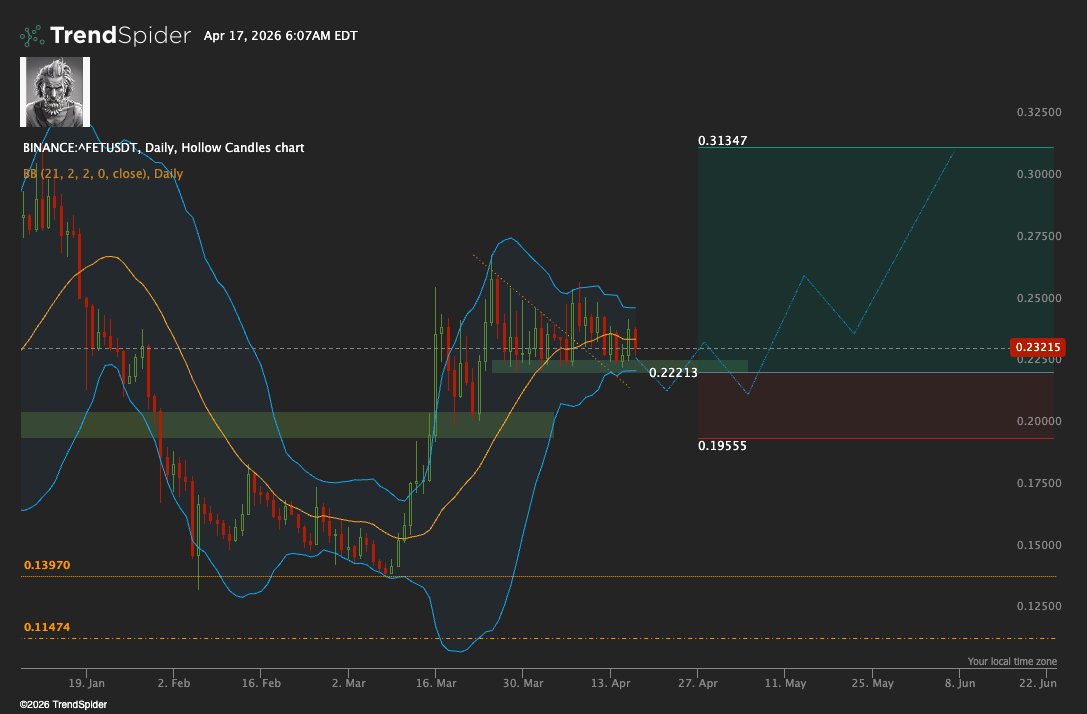Click the red stop-loss zone
The image size is (1087, 714).
pos(875,405)
